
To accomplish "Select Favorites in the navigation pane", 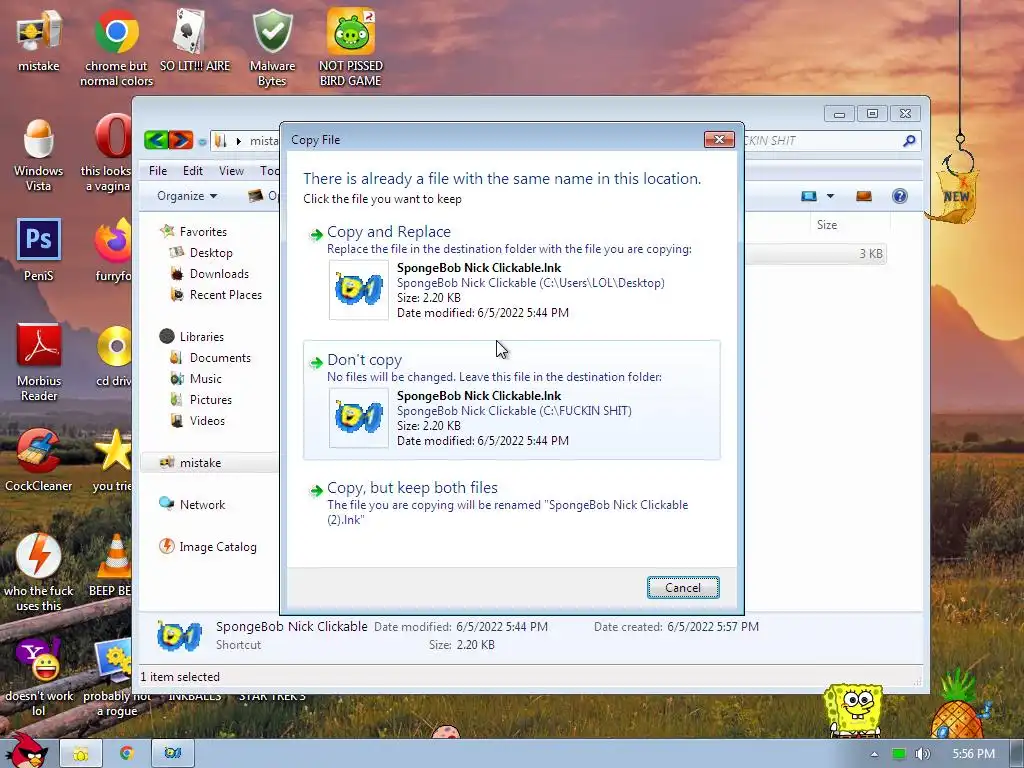I will tap(202, 232).
